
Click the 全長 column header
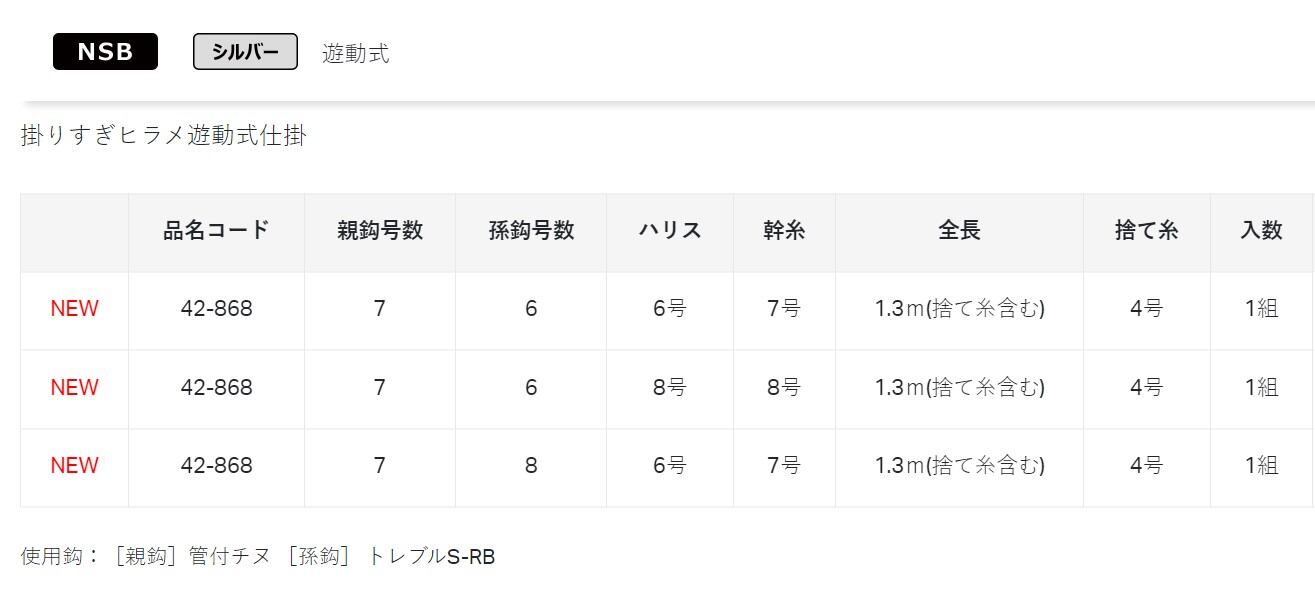click(959, 231)
